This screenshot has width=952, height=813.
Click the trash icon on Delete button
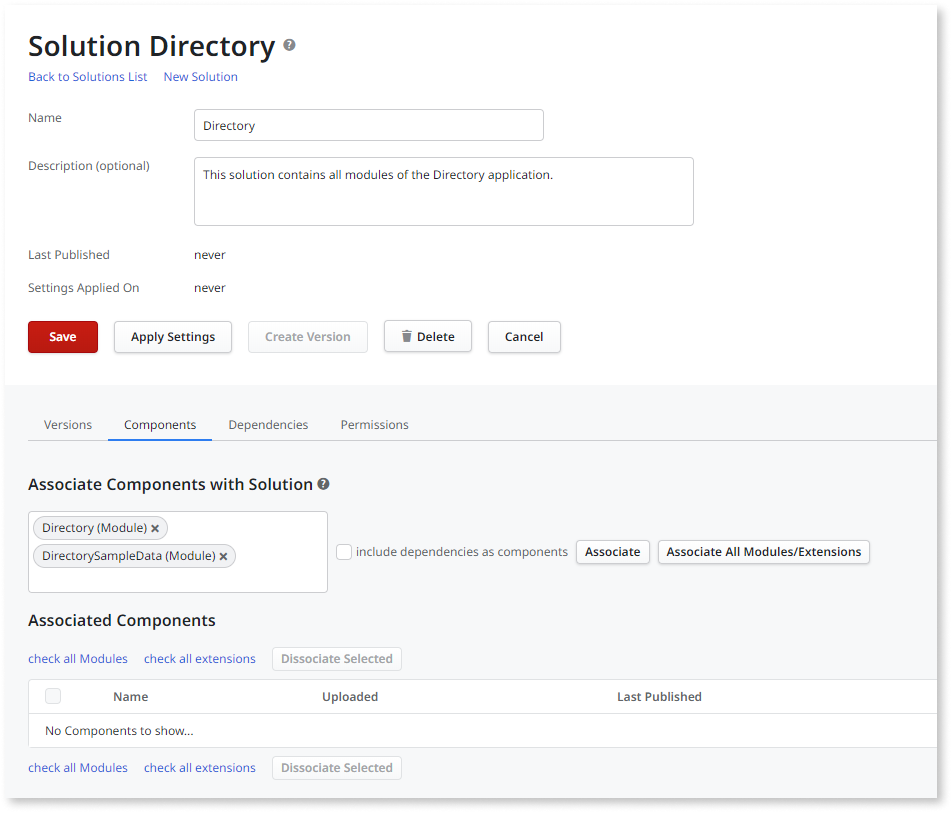[406, 336]
